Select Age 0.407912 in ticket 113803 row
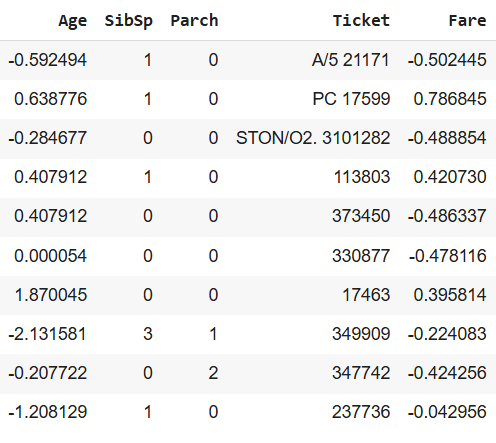 point(51,177)
